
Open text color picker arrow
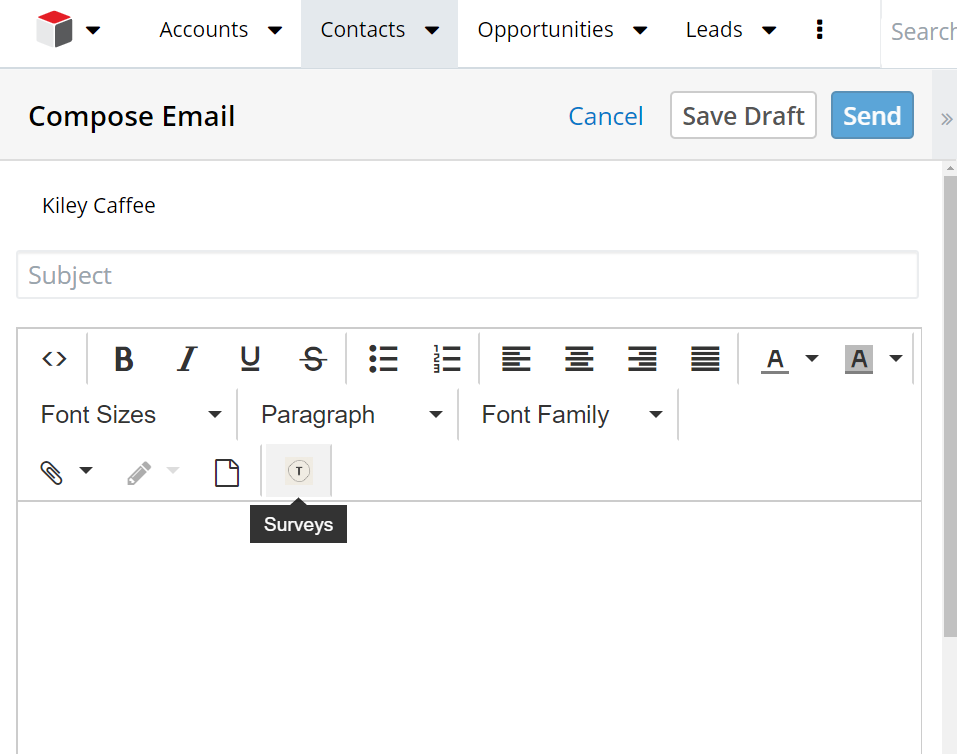[812, 358]
